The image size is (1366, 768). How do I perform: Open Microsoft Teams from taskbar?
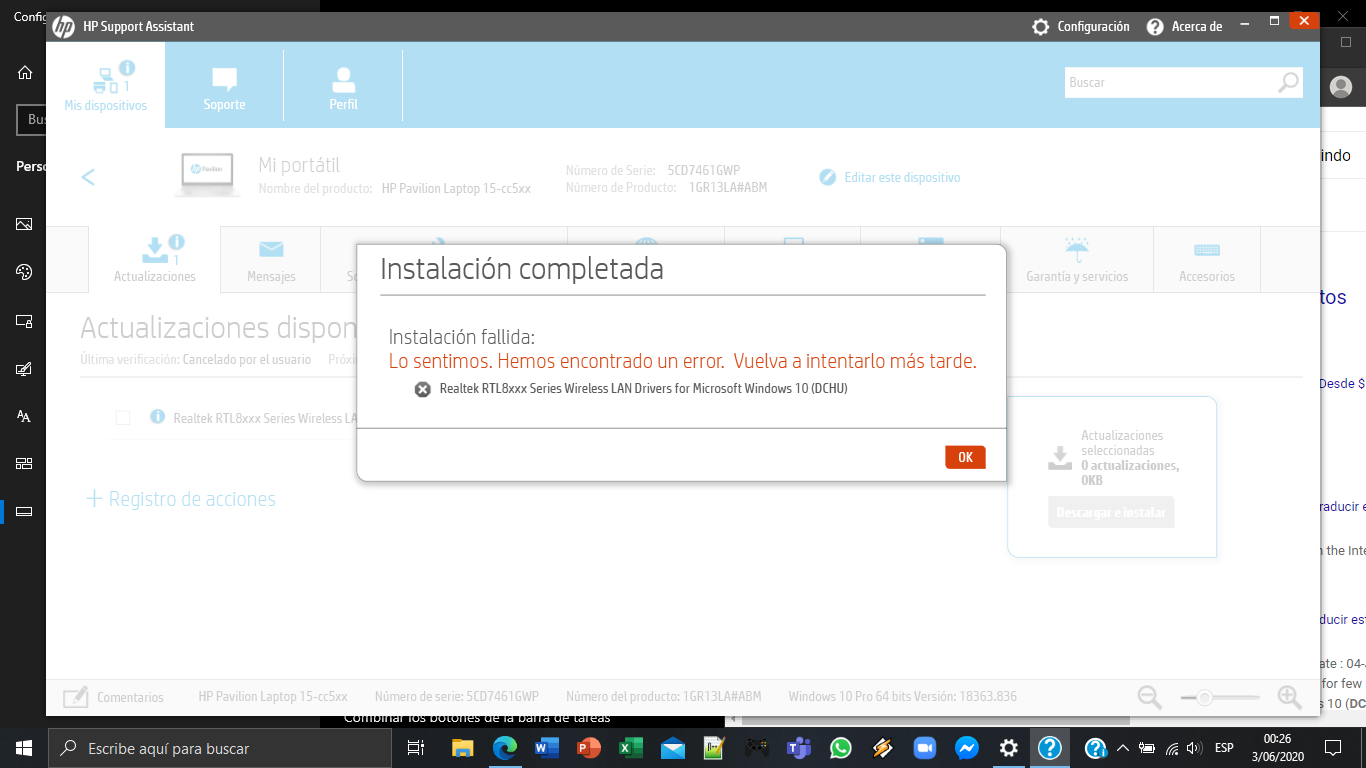798,747
